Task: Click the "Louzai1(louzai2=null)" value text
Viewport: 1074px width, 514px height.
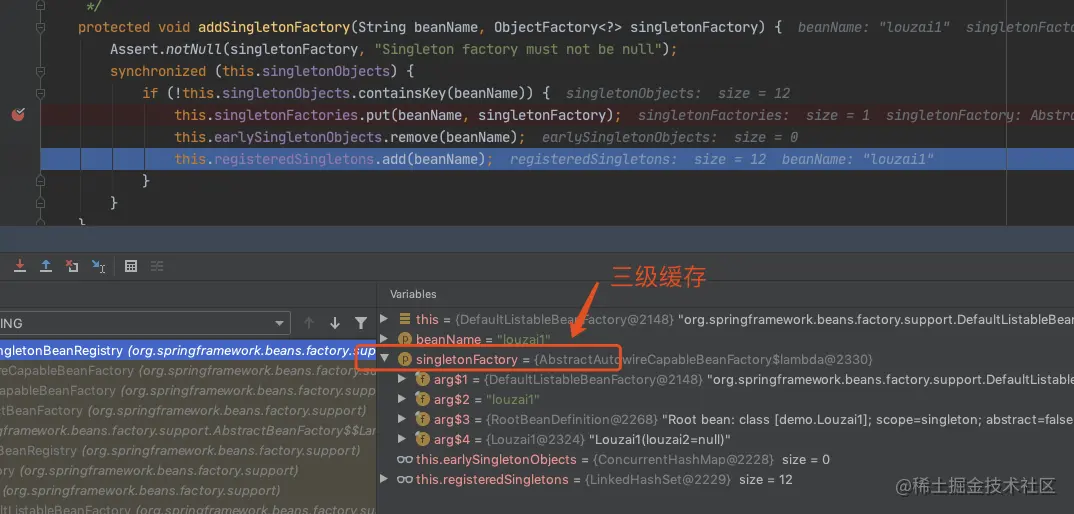Action: [659, 439]
